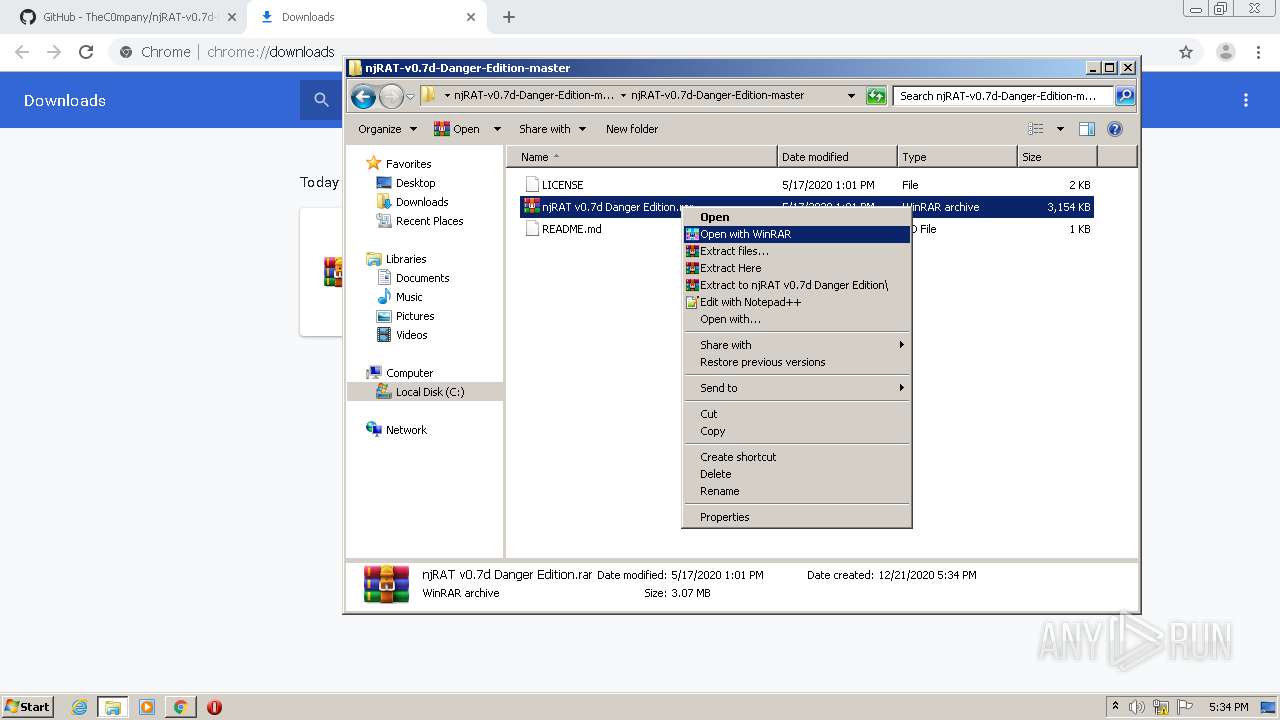Choose Extract to njRAT v0.7d Danger Edition\
Screen dimensions: 1280x720
point(797,285)
